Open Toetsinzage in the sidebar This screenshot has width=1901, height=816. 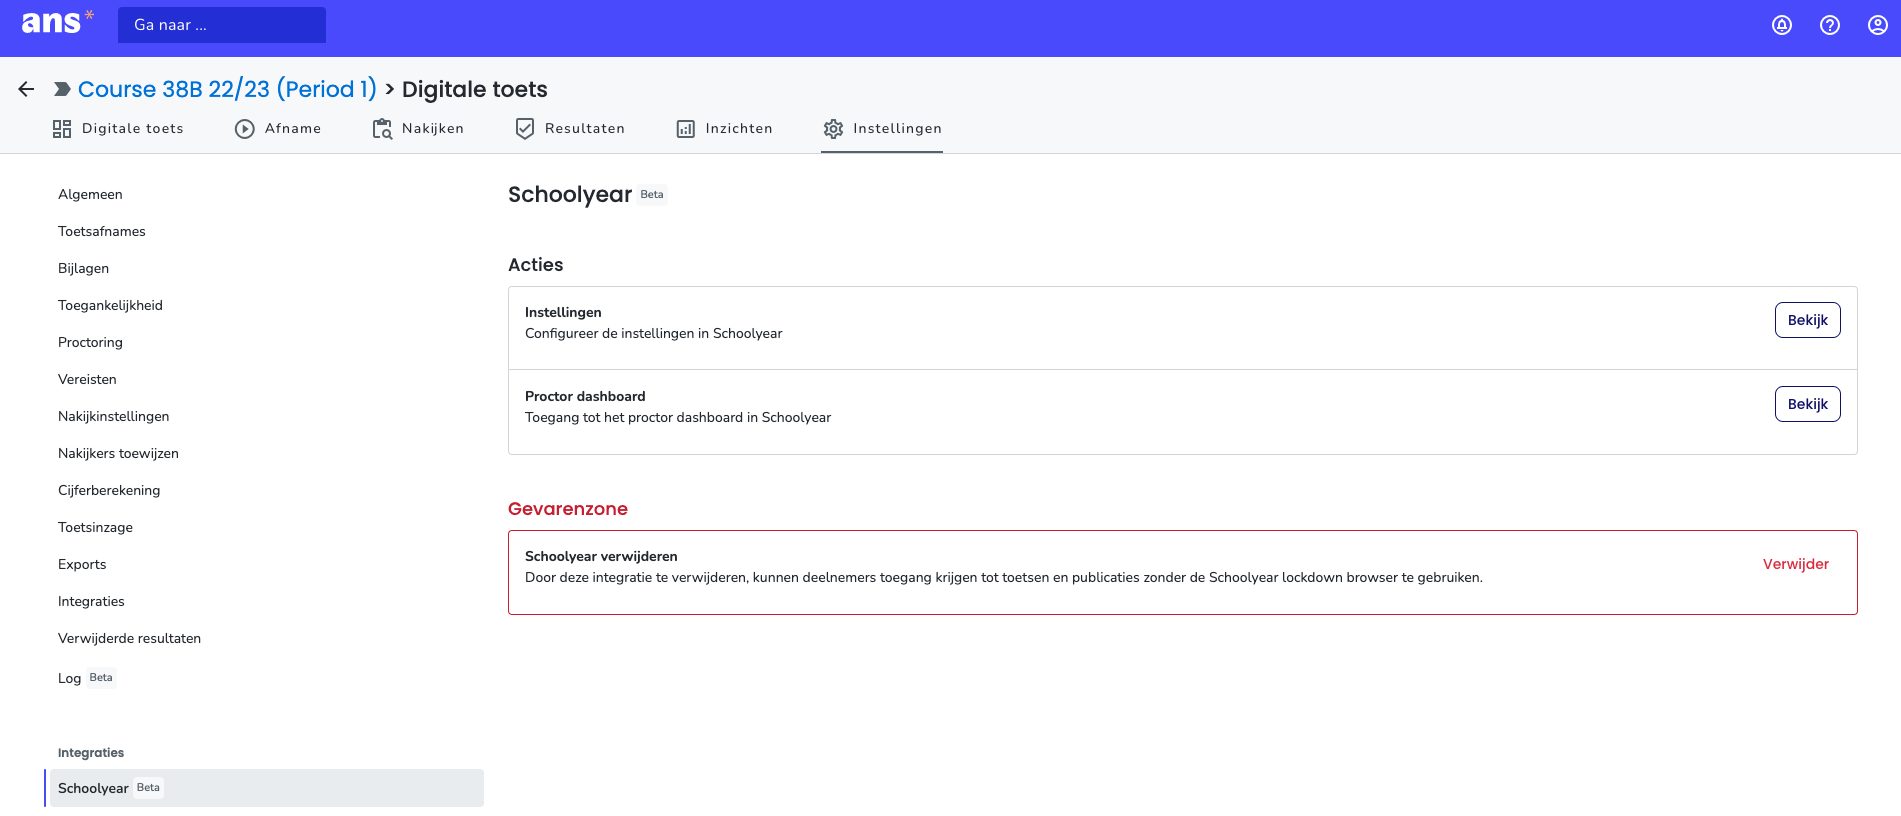coord(95,527)
